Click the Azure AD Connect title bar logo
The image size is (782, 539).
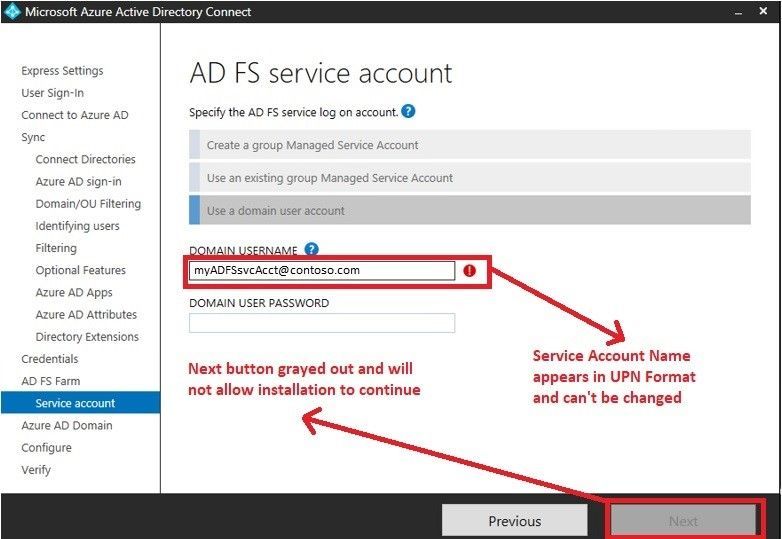(12, 11)
